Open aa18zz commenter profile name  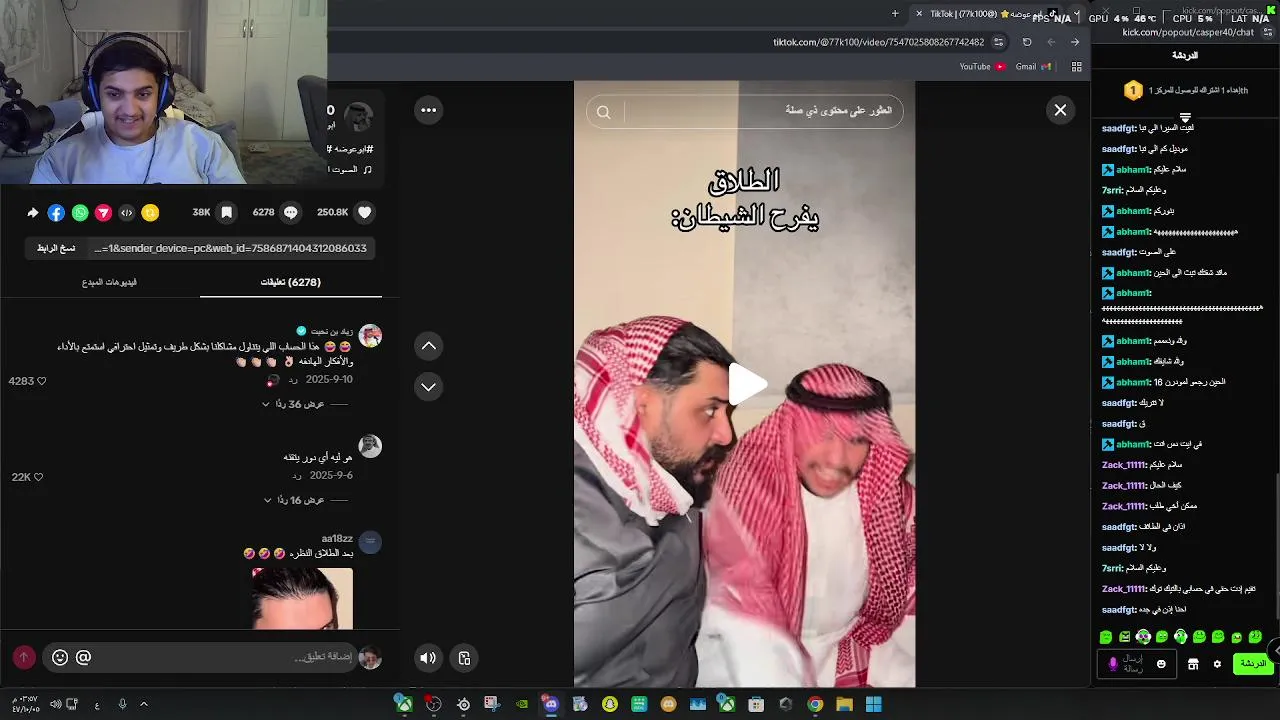[337, 539]
